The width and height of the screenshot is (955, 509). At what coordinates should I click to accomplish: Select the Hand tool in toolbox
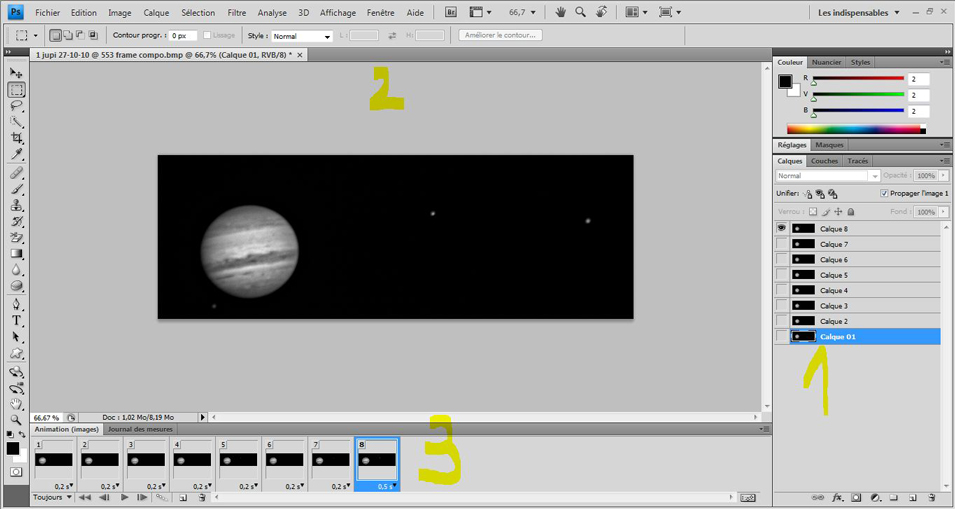coord(16,404)
